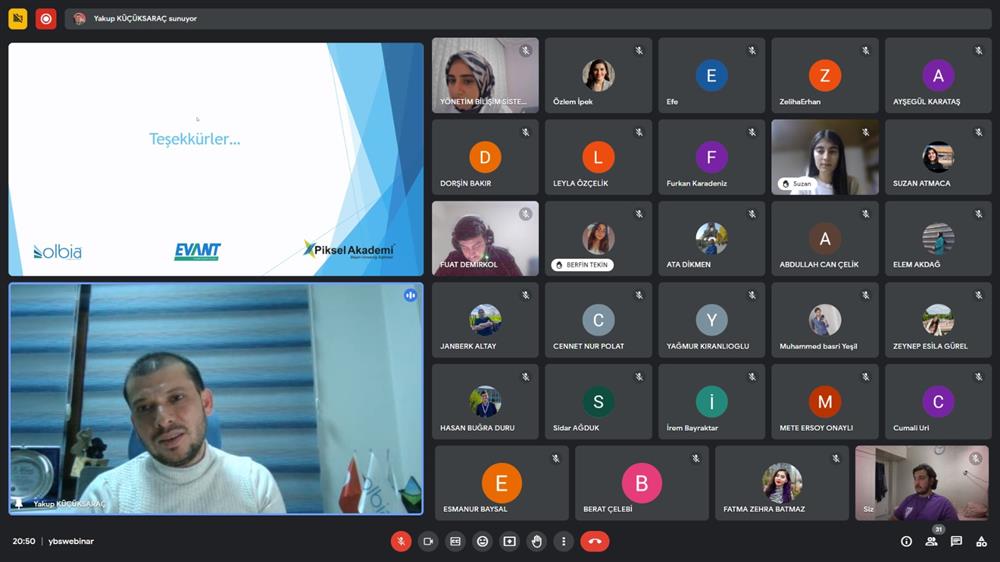Turn on captions in the bottom toolbar

point(455,541)
